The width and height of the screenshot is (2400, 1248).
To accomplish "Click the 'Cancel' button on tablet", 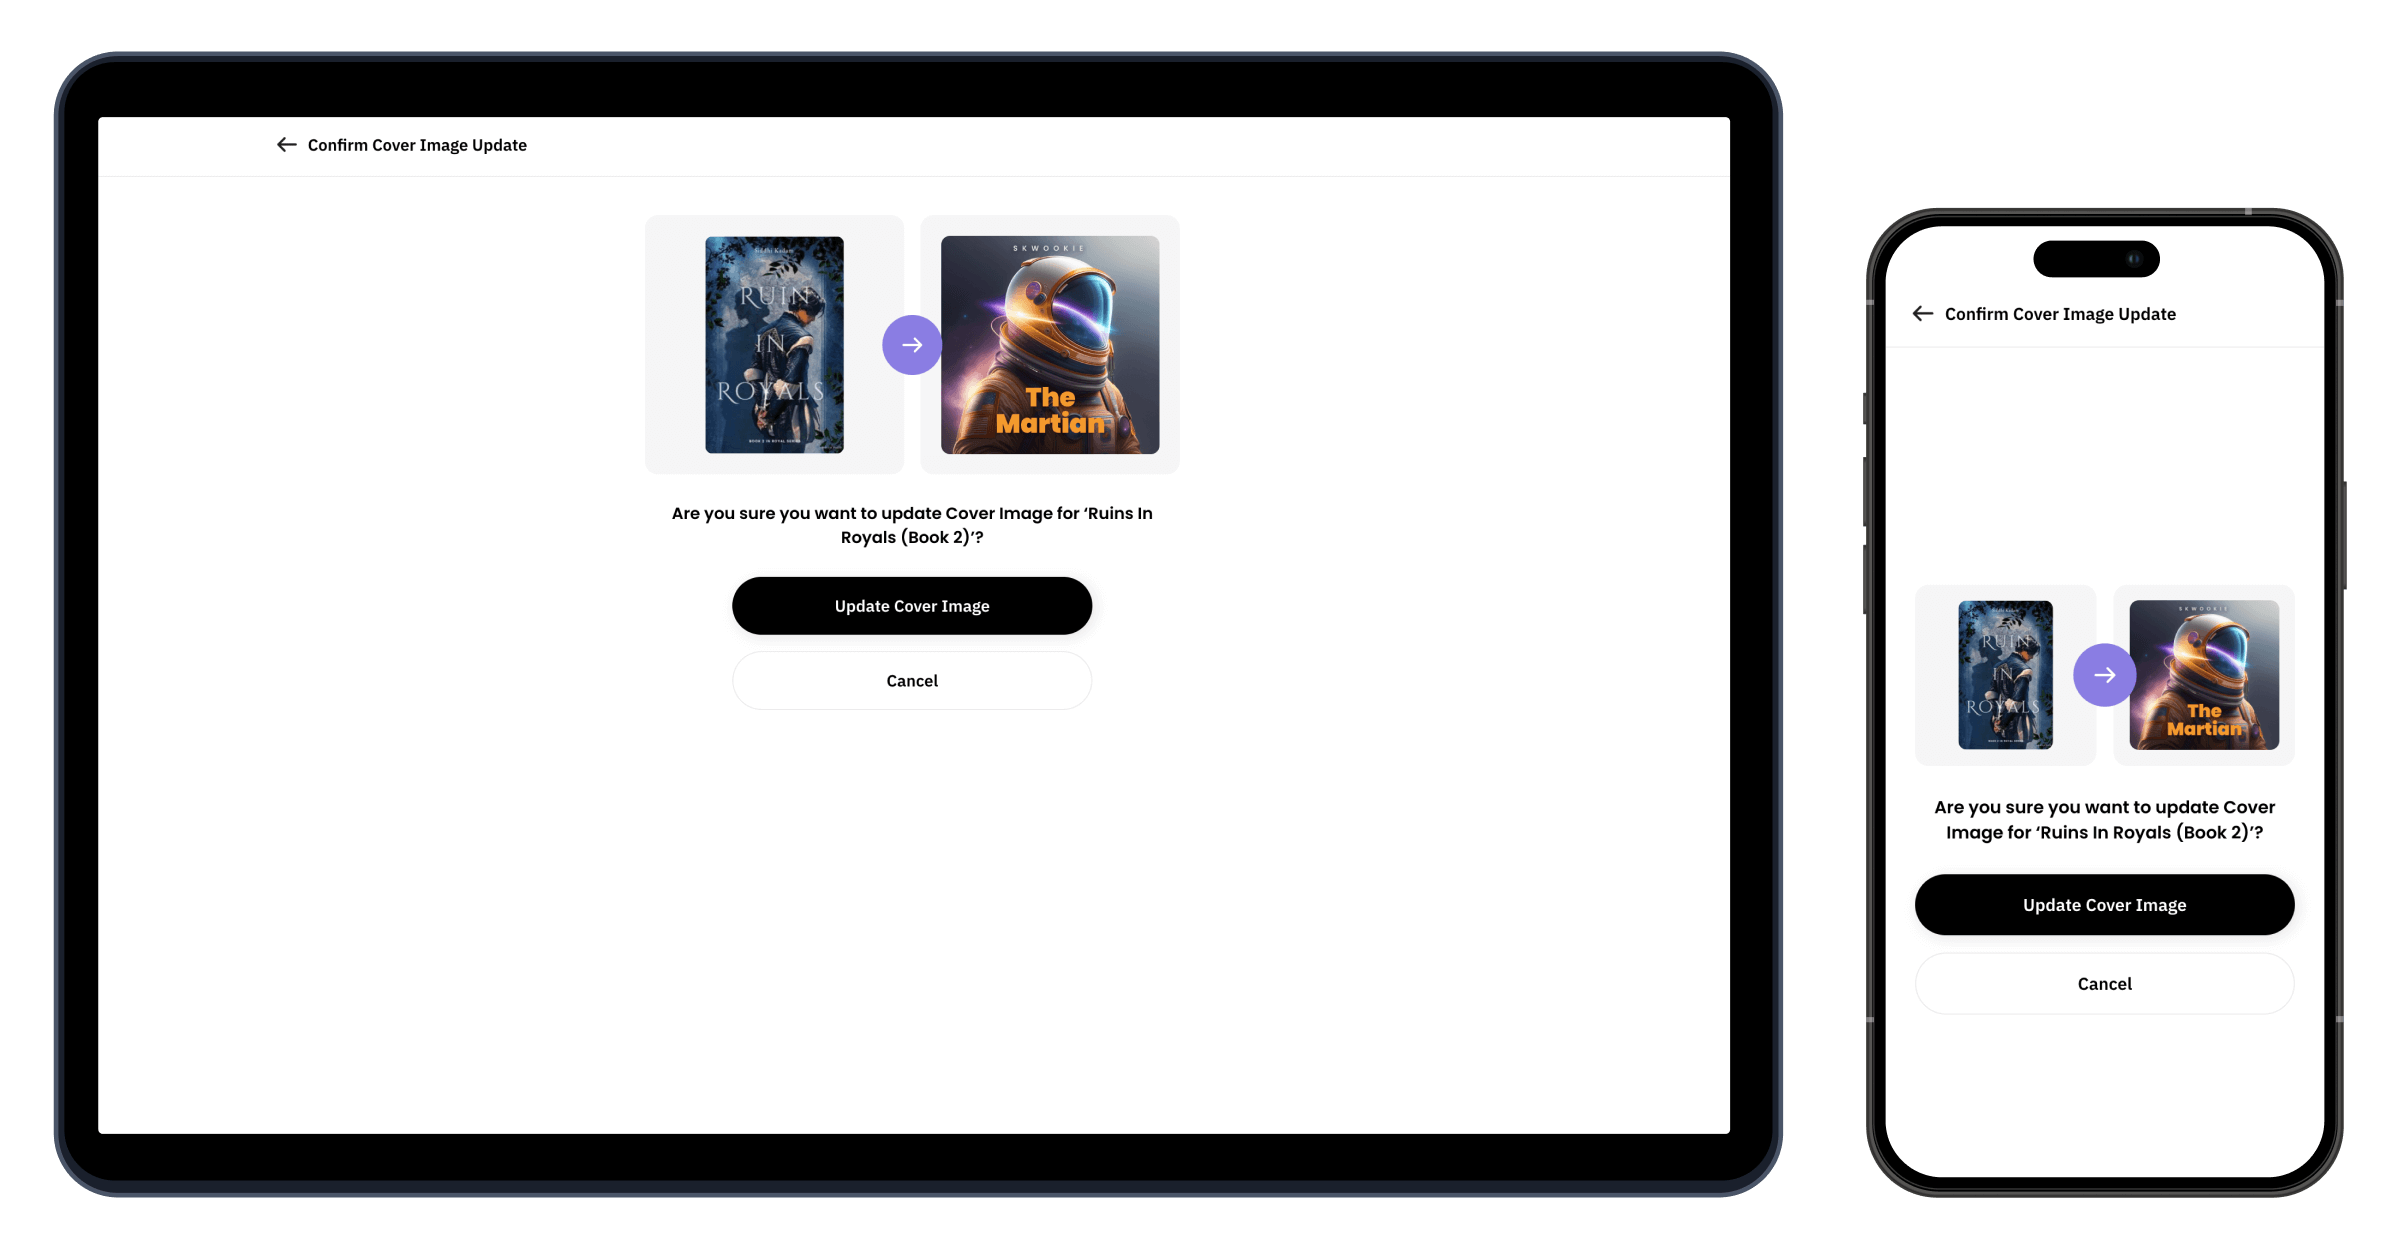I will click(x=911, y=680).
